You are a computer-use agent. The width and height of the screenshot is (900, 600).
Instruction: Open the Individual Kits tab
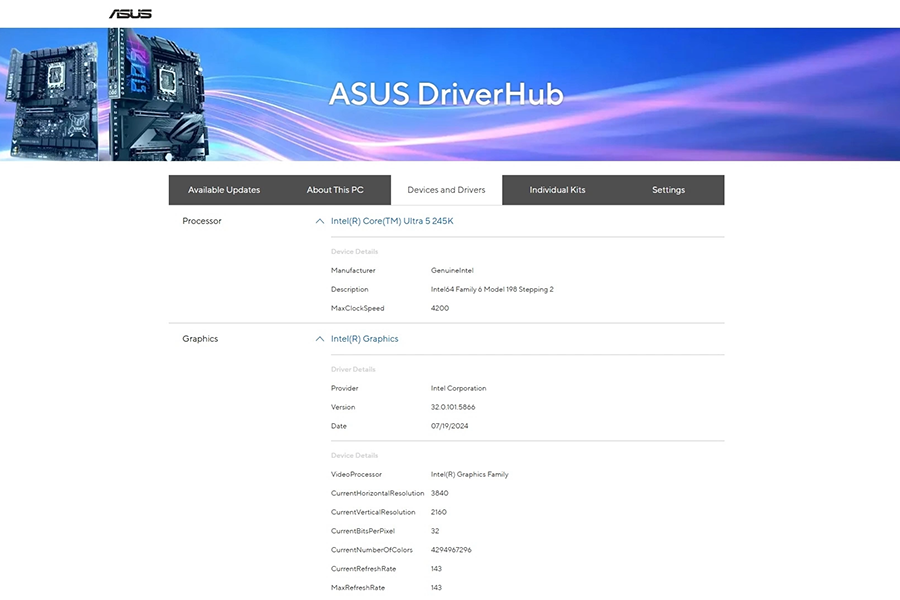coord(557,189)
